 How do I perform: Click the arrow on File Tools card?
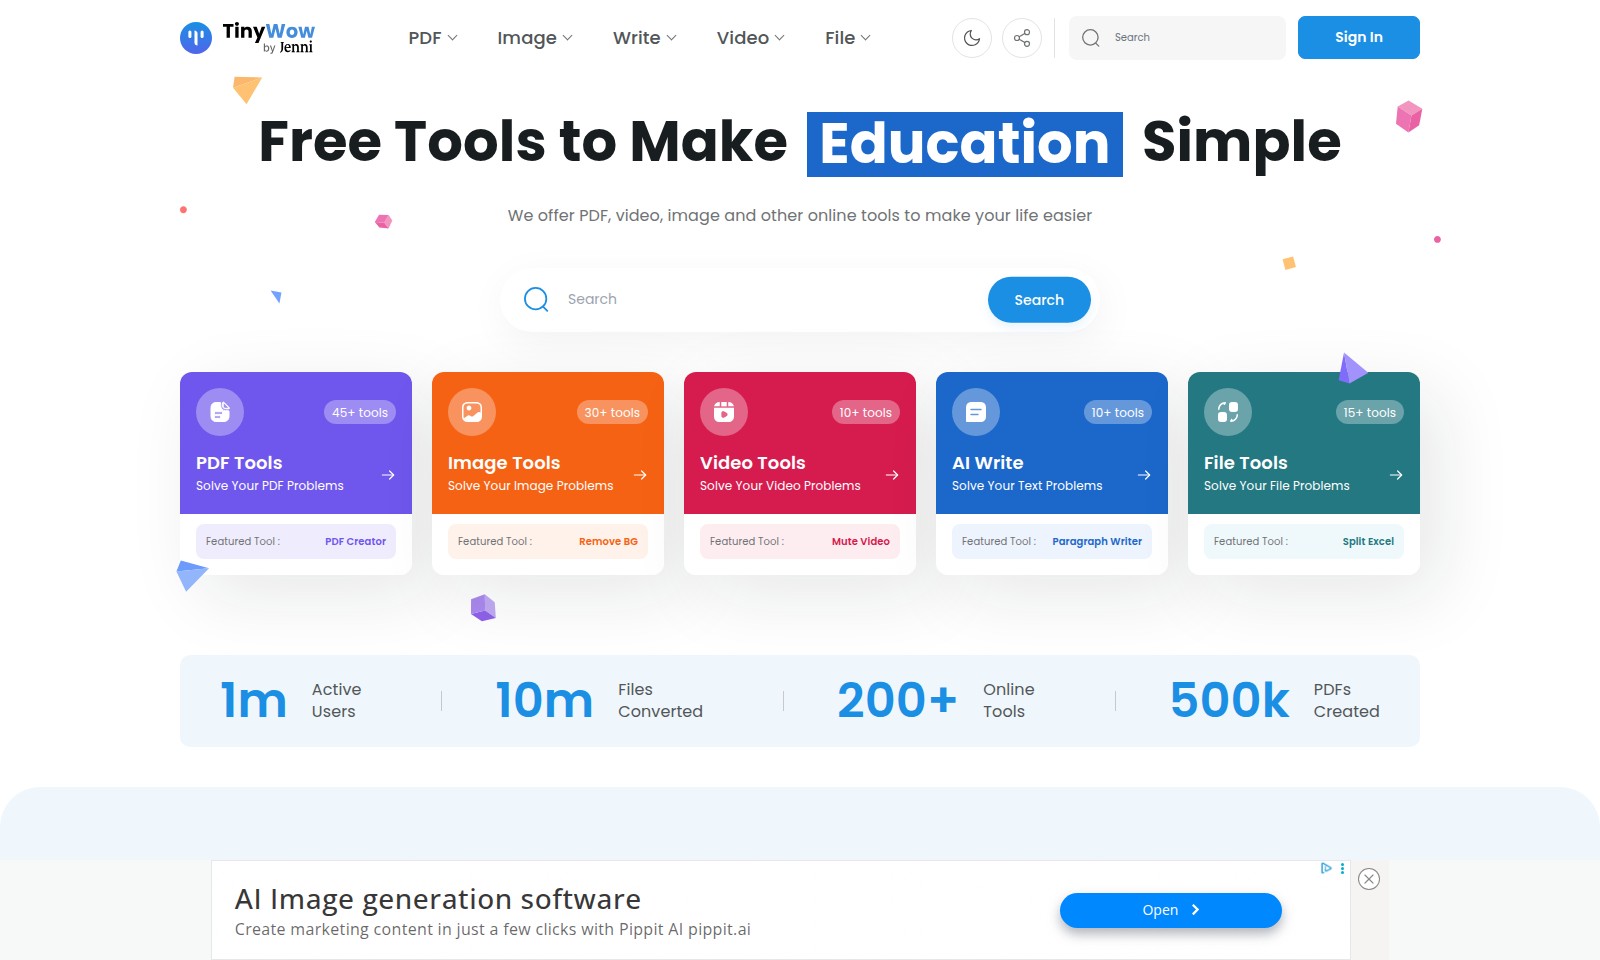(1396, 475)
